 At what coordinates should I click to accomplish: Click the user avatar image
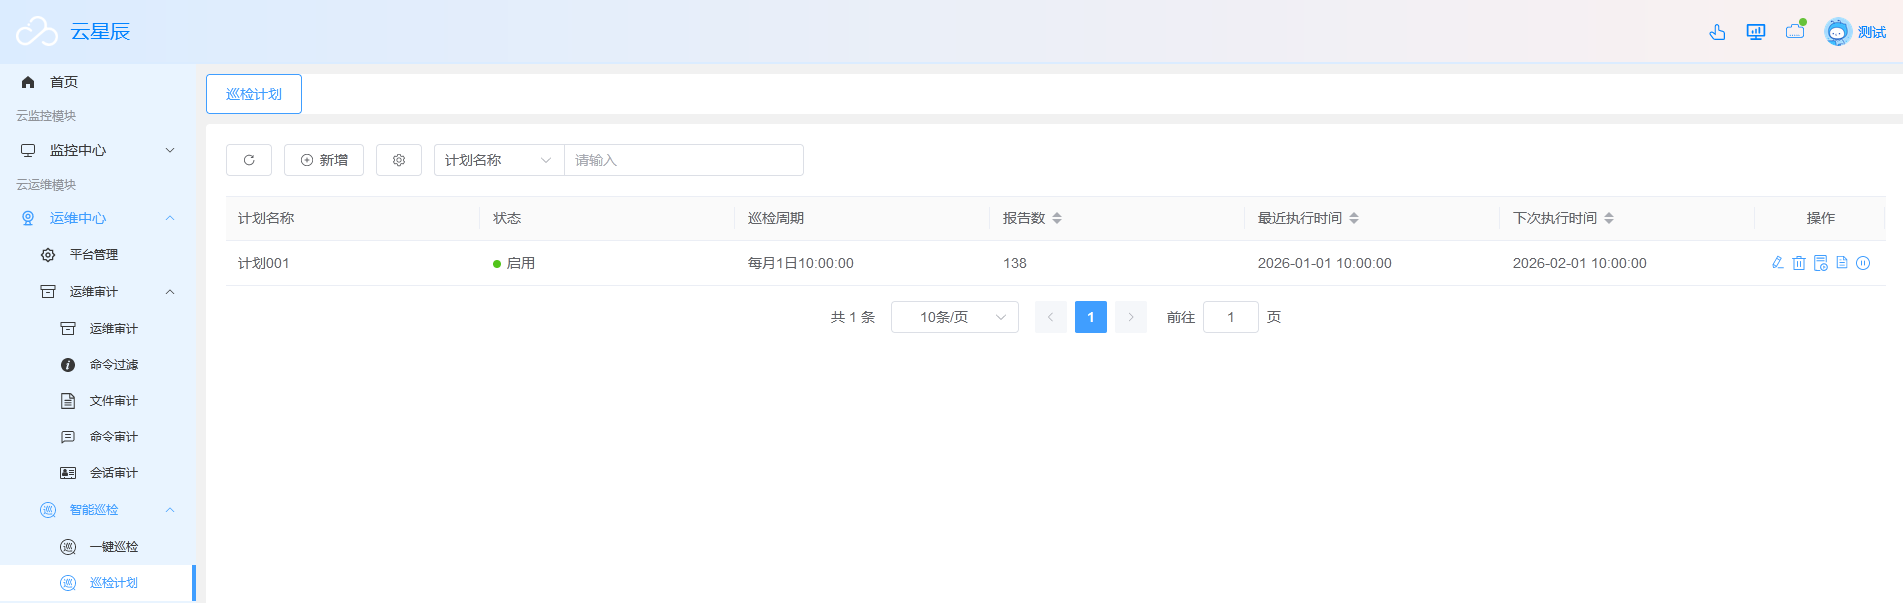tap(1838, 32)
